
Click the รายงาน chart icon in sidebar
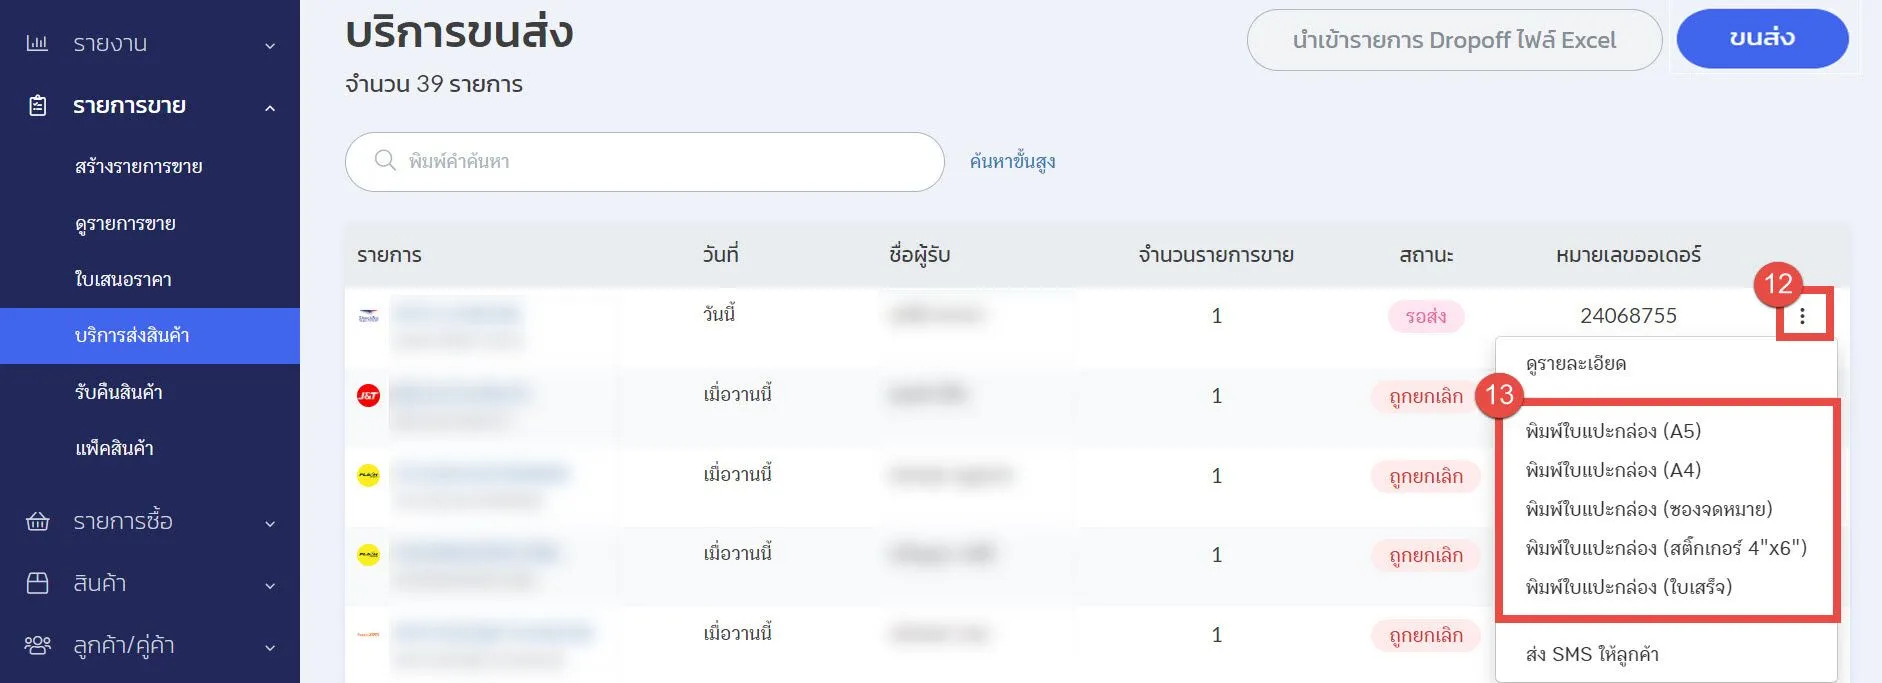pos(37,43)
